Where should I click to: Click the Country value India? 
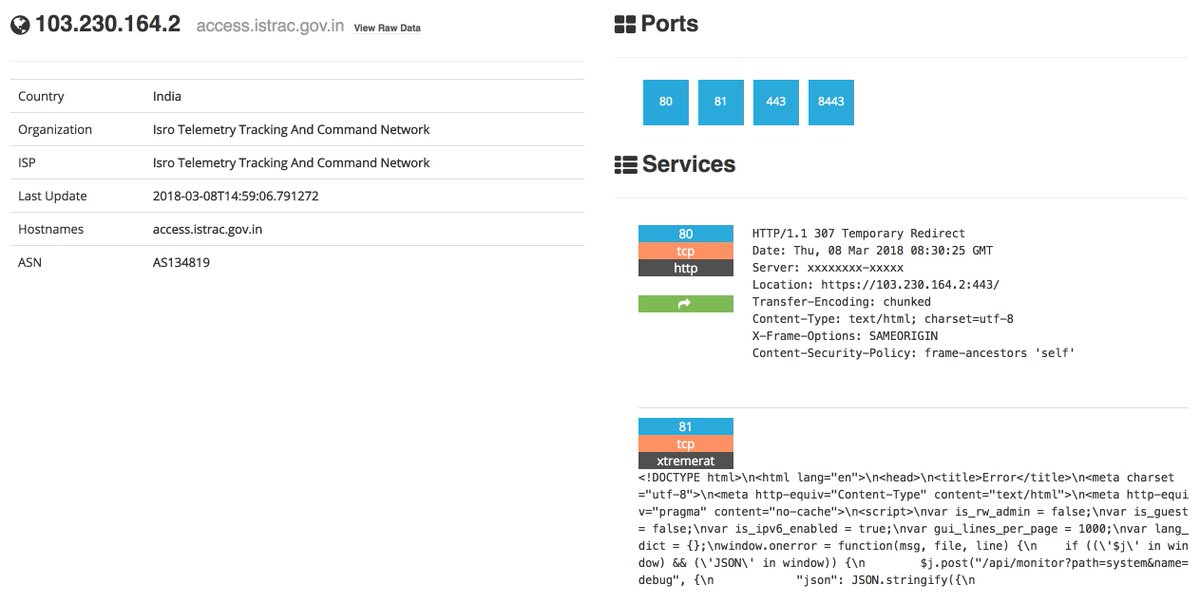pos(167,97)
